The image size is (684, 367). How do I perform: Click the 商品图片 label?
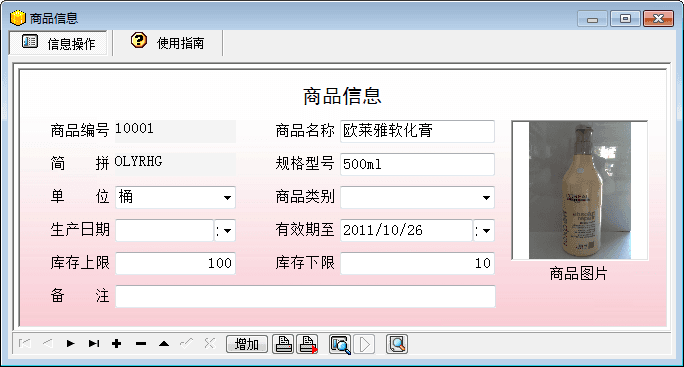(x=578, y=274)
